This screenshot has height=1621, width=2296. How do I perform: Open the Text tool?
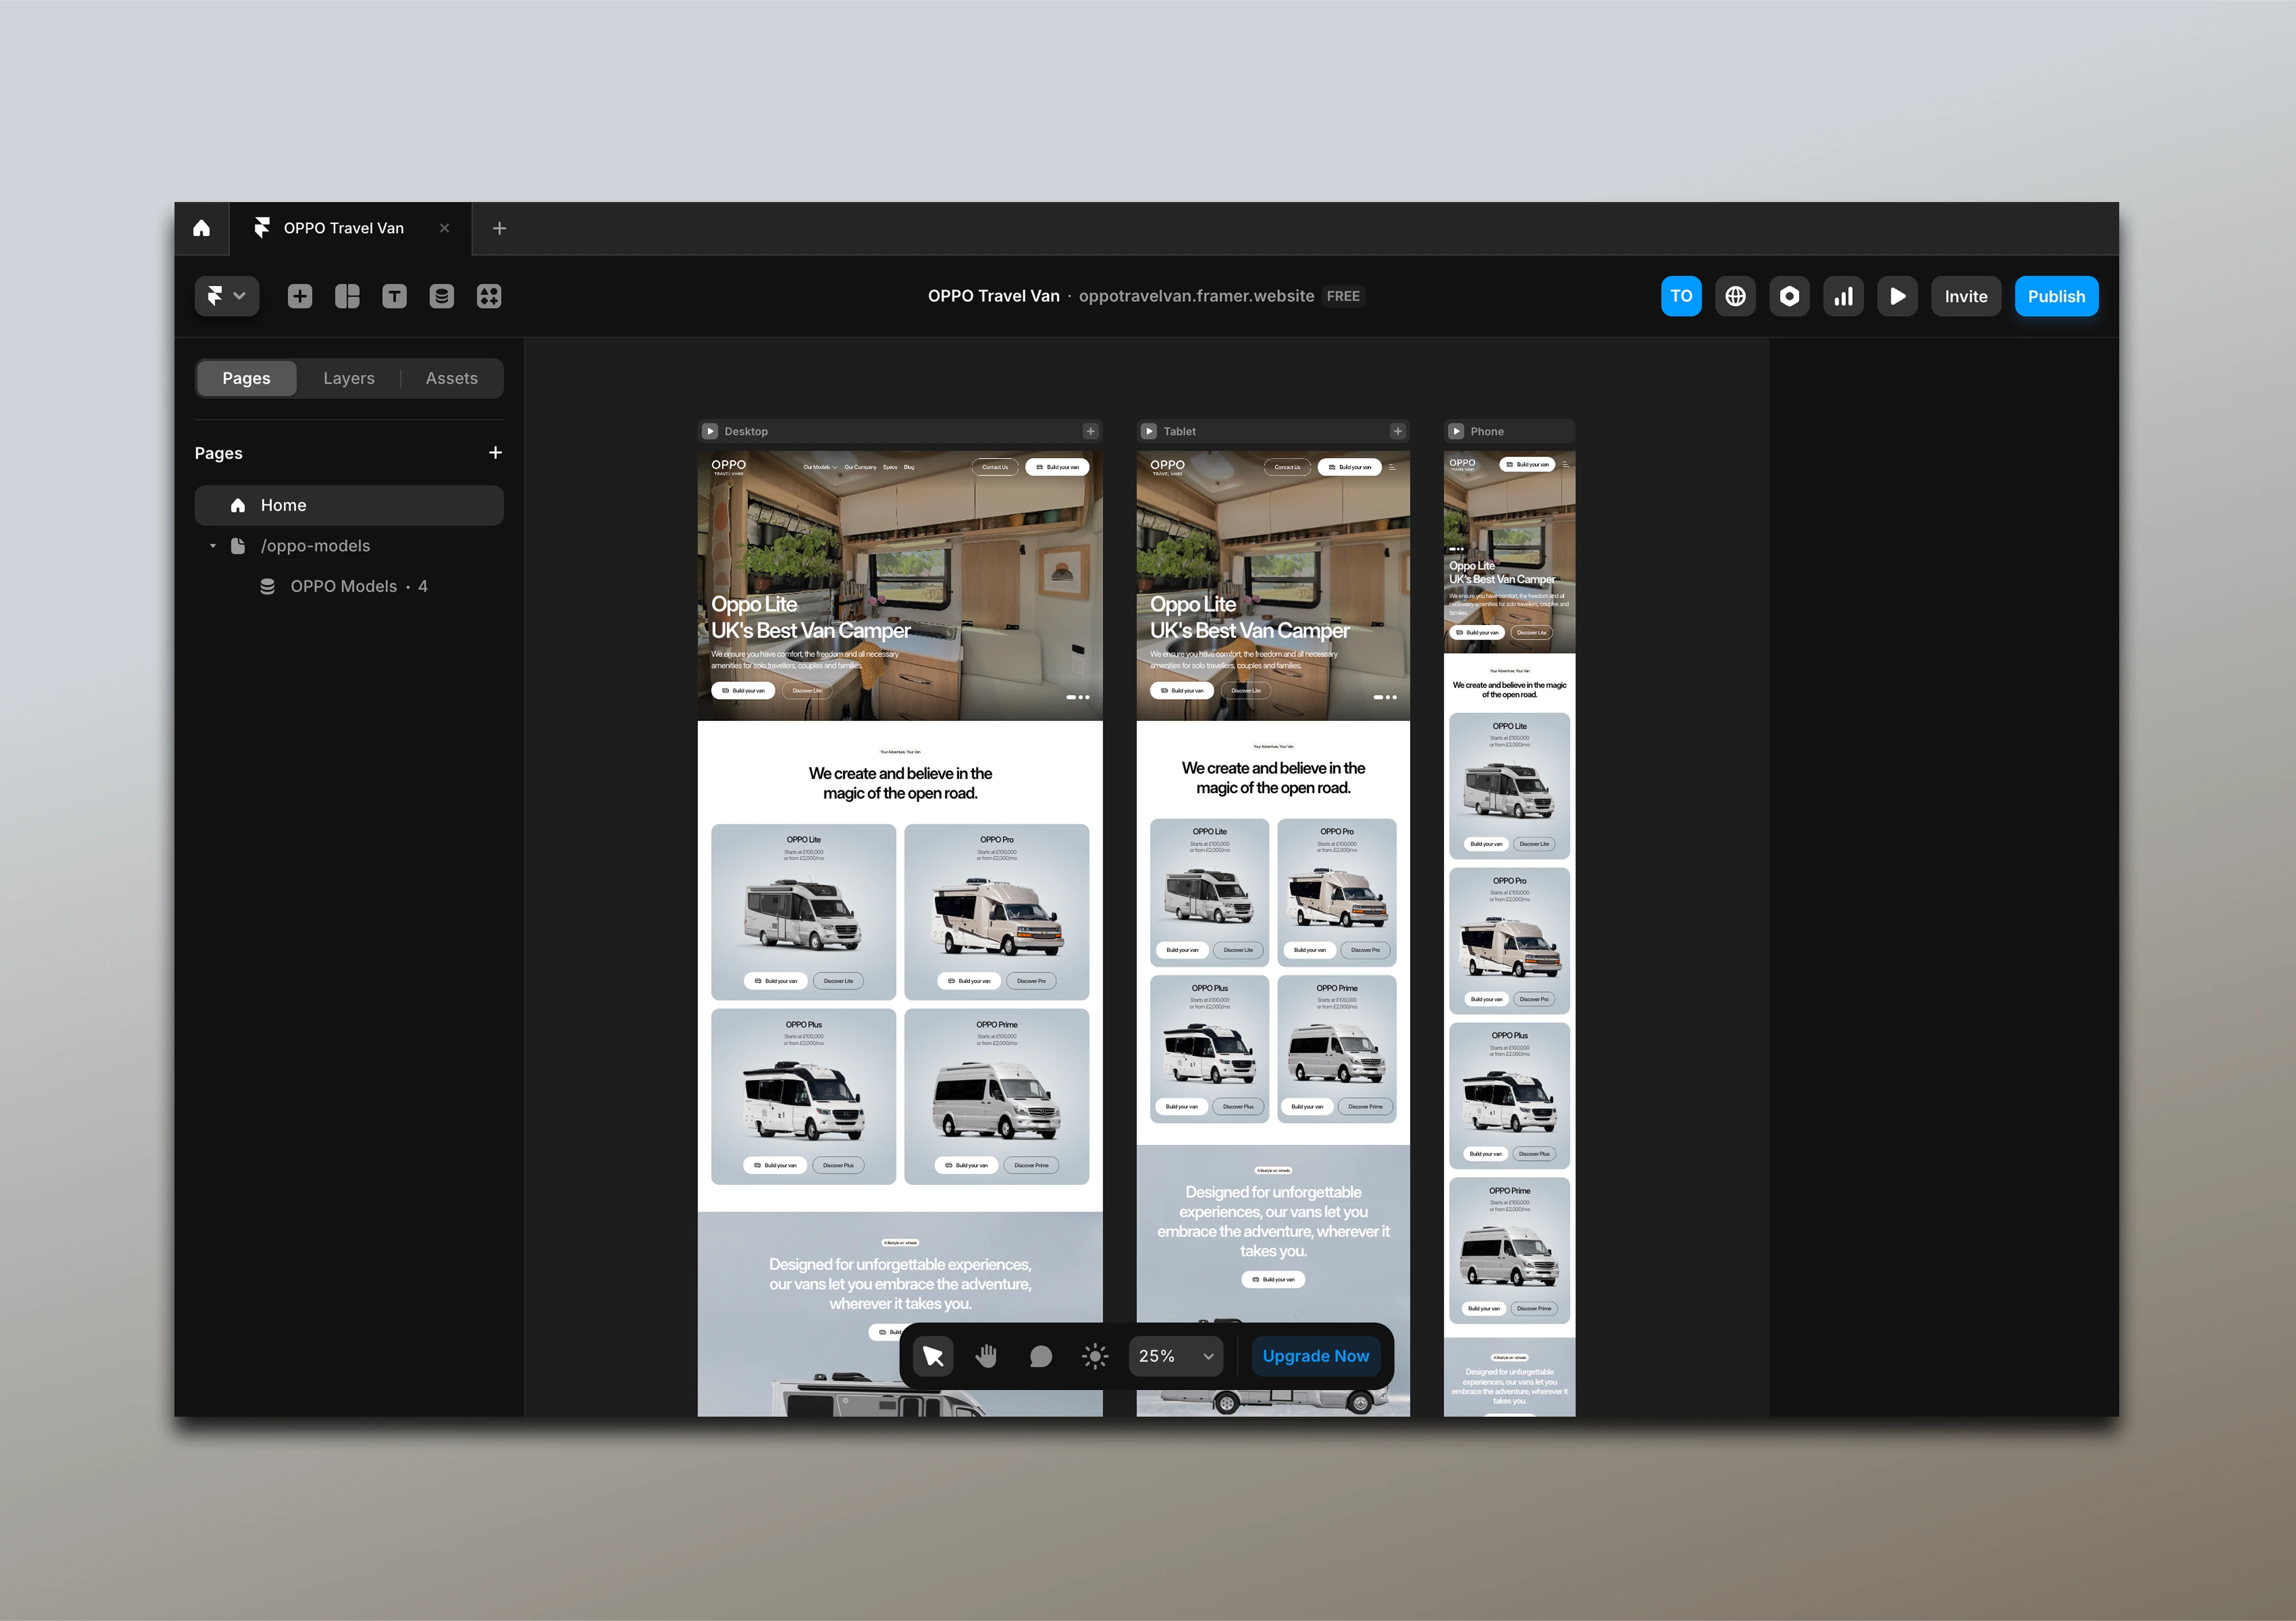[394, 296]
